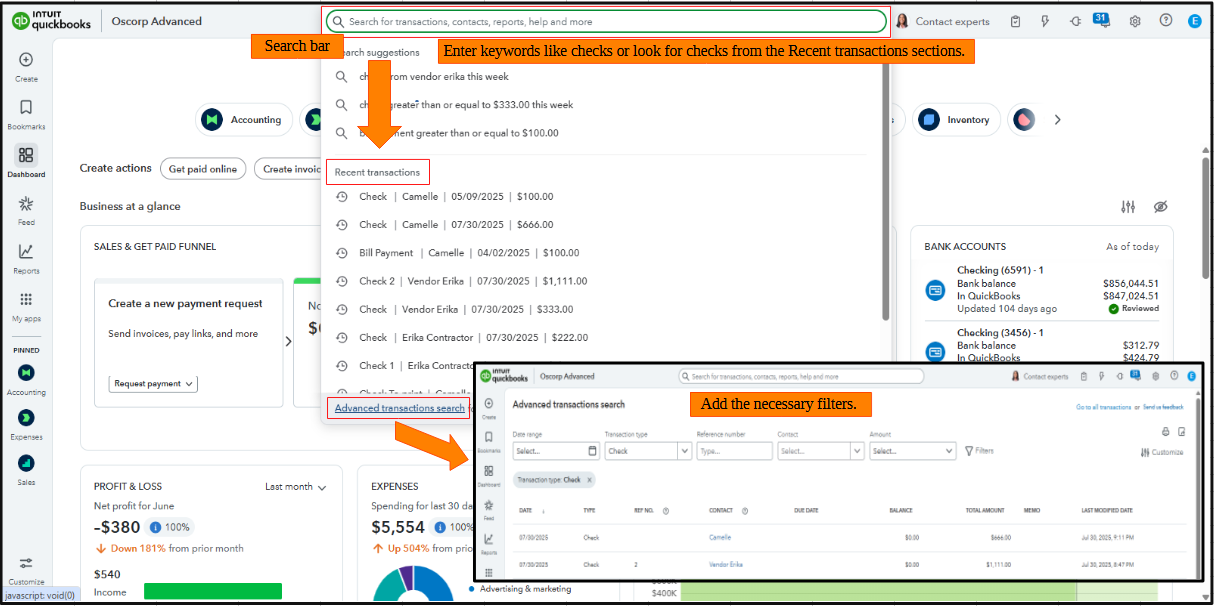Select the Accounting app pill
The height and width of the screenshot is (606, 1214).
click(244, 120)
